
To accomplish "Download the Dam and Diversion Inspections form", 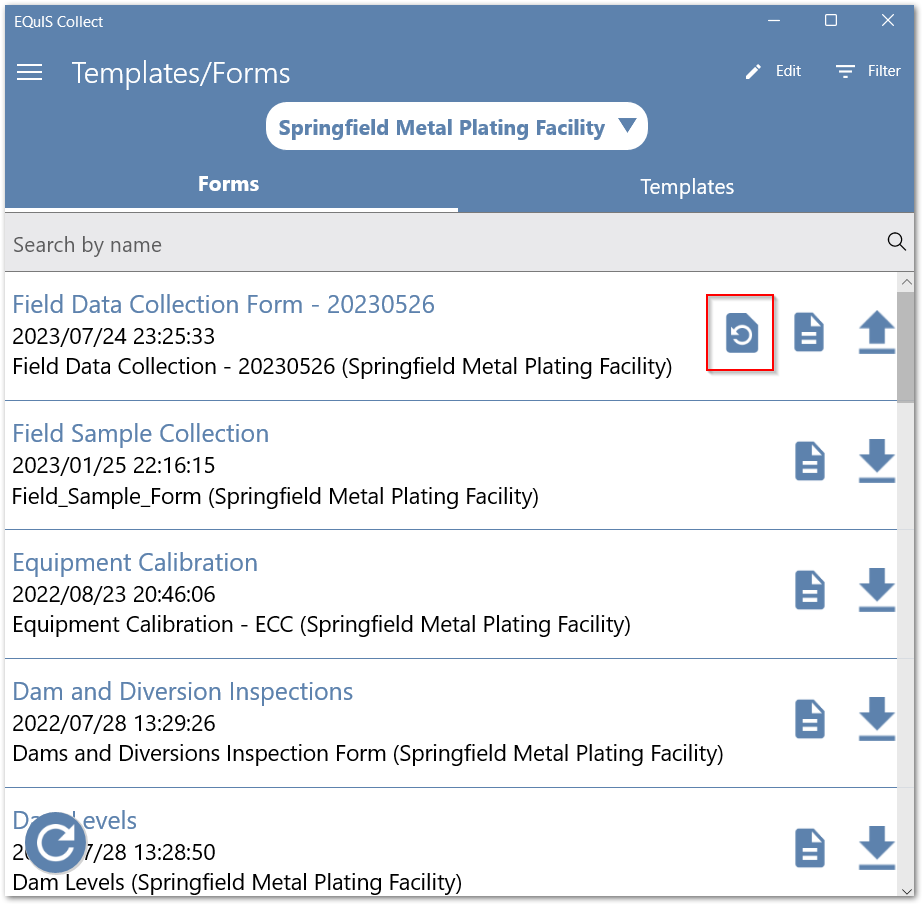I will [x=876, y=718].
